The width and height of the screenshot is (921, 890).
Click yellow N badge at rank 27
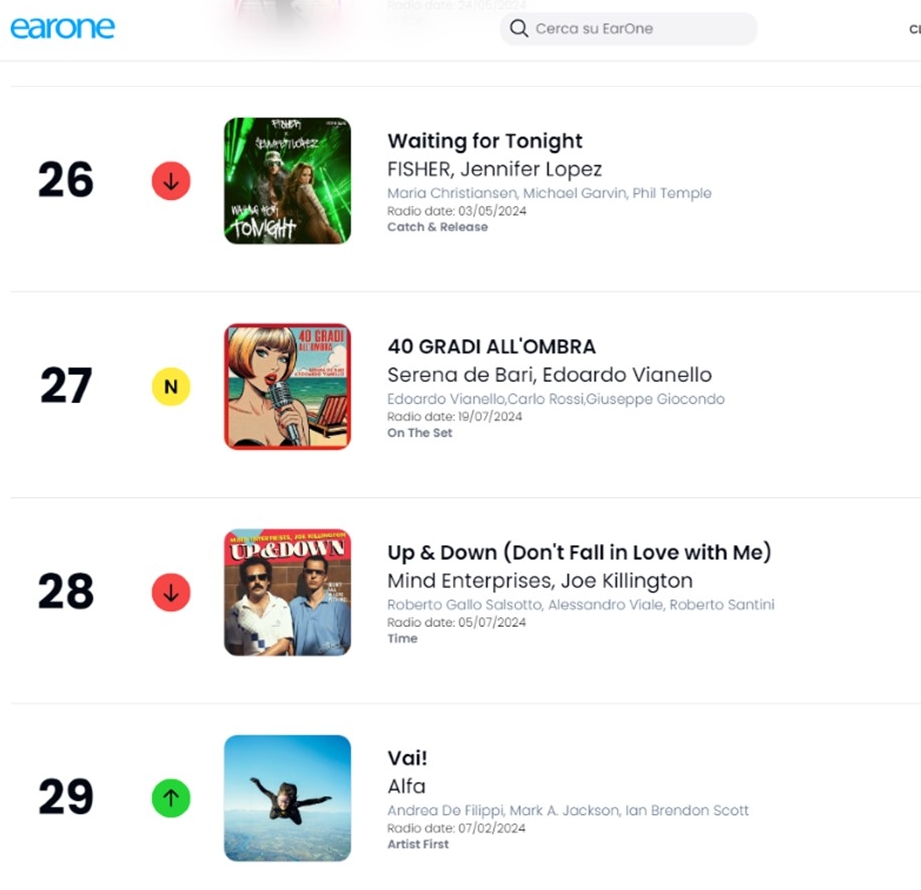coord(171,387)
